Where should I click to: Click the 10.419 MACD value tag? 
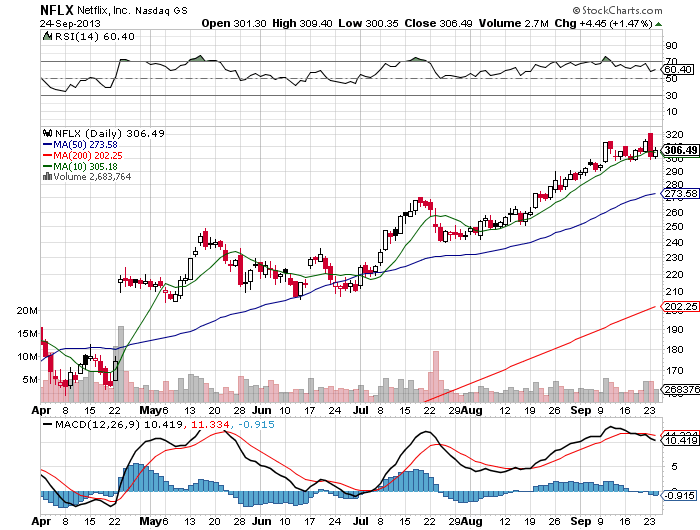click(x=679, y=441)
